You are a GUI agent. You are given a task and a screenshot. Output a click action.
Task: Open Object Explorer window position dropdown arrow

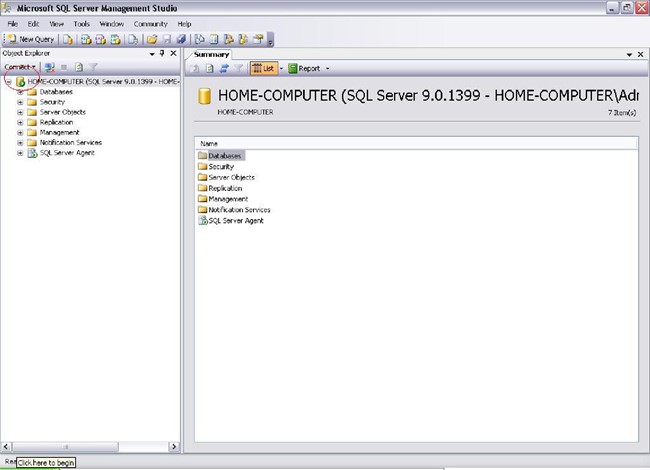click(152, 54)
